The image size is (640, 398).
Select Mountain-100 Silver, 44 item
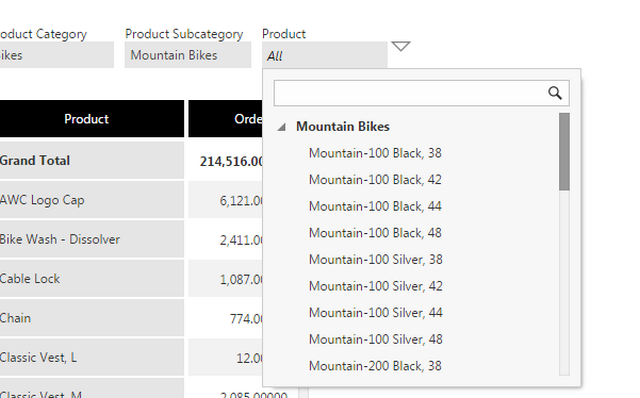click(376, 313)
